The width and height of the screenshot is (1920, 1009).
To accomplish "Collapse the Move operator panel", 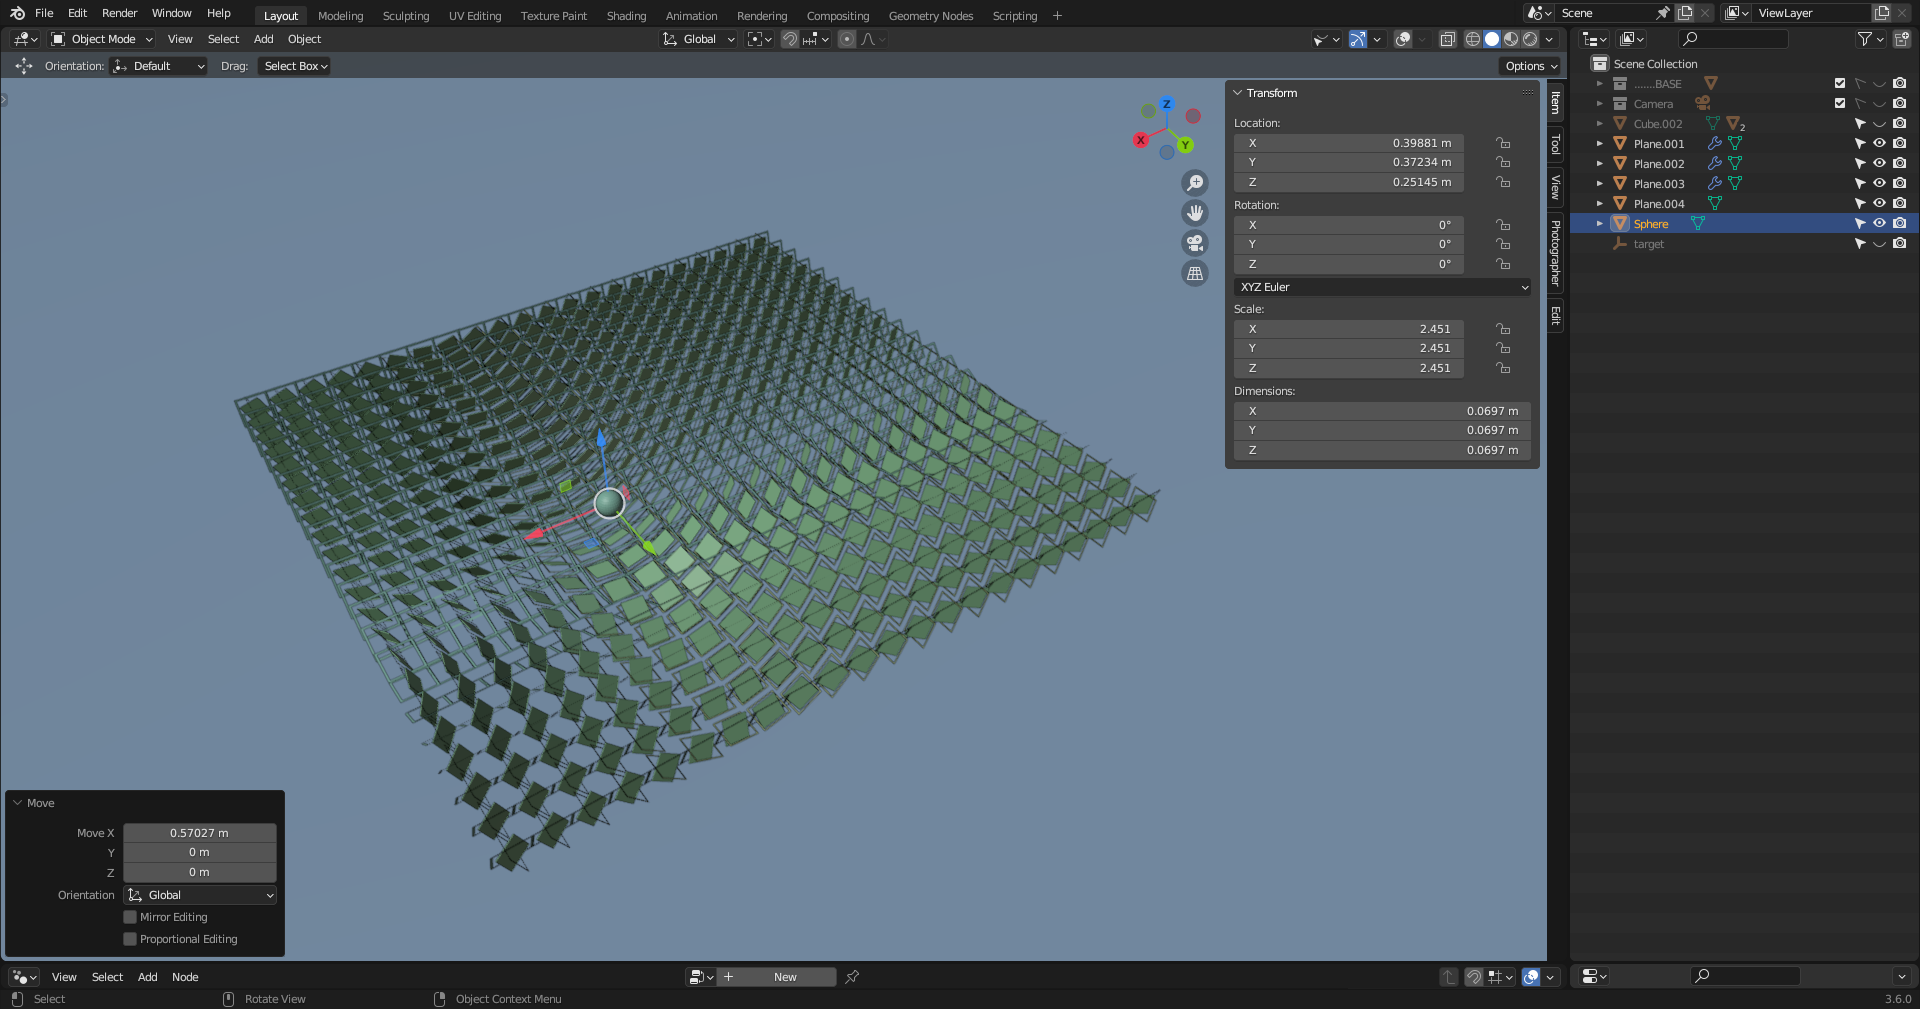I will coord(17,803).
